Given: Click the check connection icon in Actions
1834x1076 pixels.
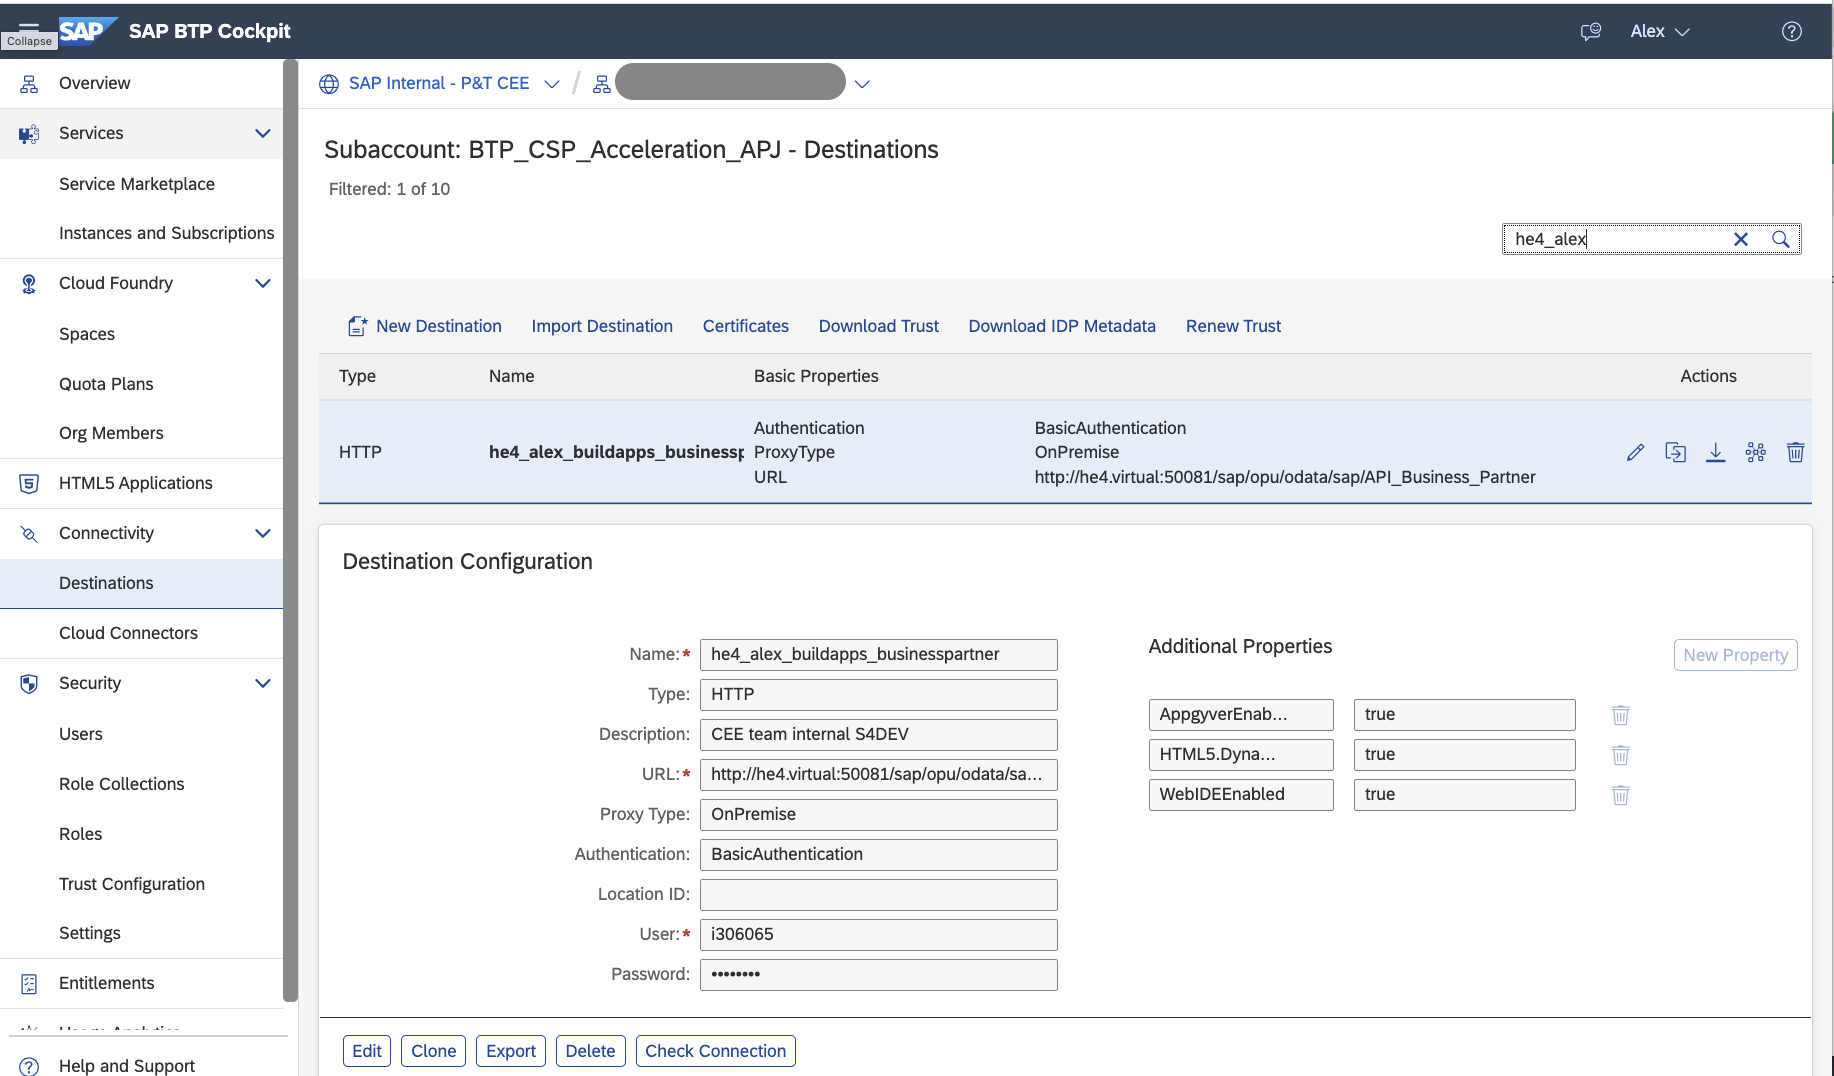Looking at the screenshot, I should click(1755, 453).
